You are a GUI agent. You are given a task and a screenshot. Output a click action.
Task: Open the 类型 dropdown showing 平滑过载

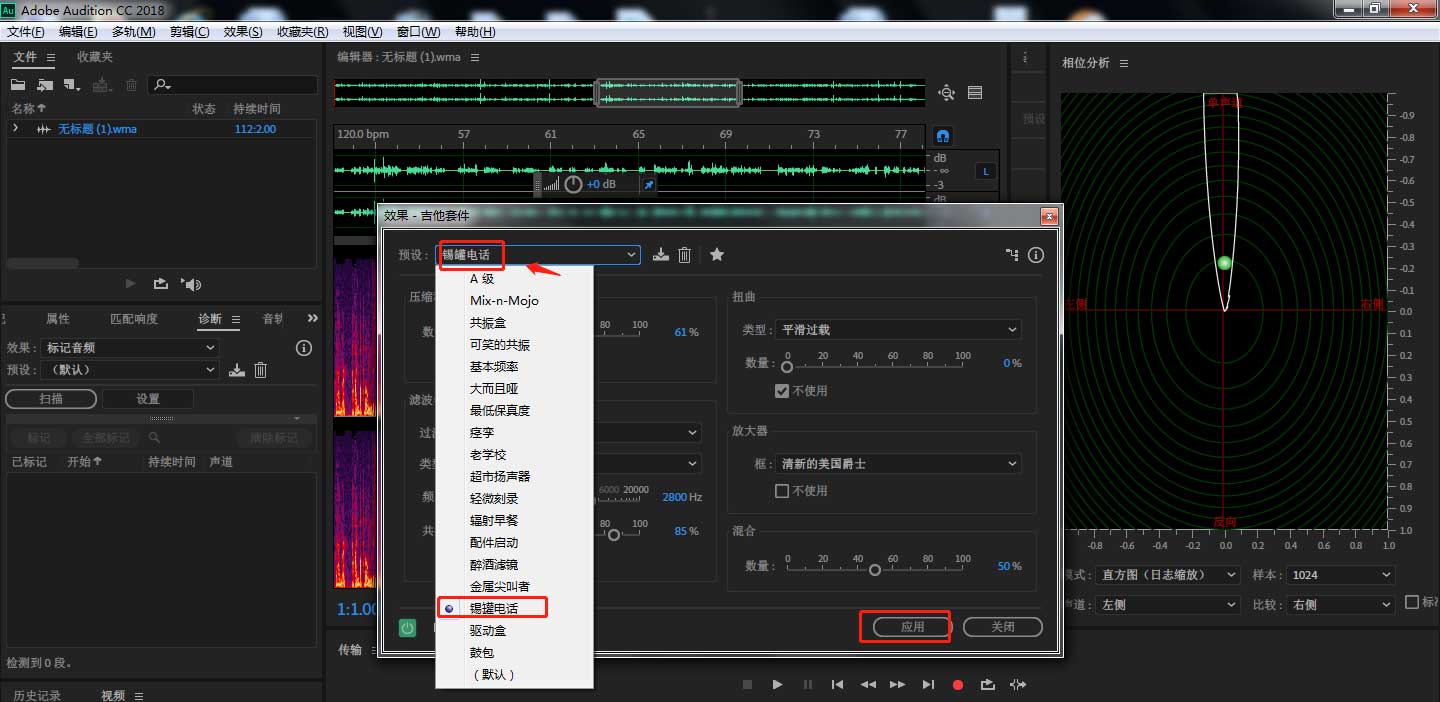pos(897,329)
